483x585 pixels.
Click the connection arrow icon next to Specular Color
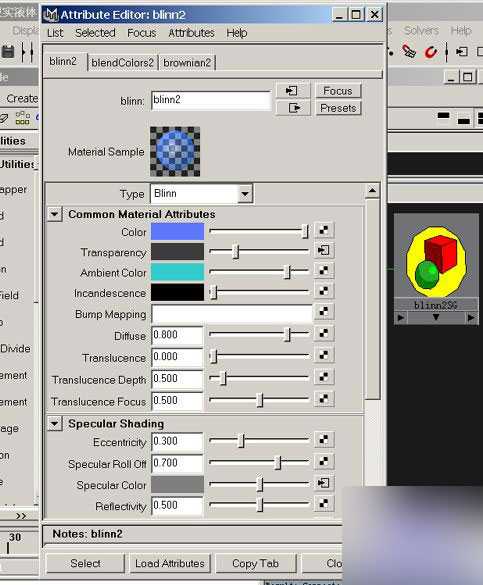pos(323,483)
